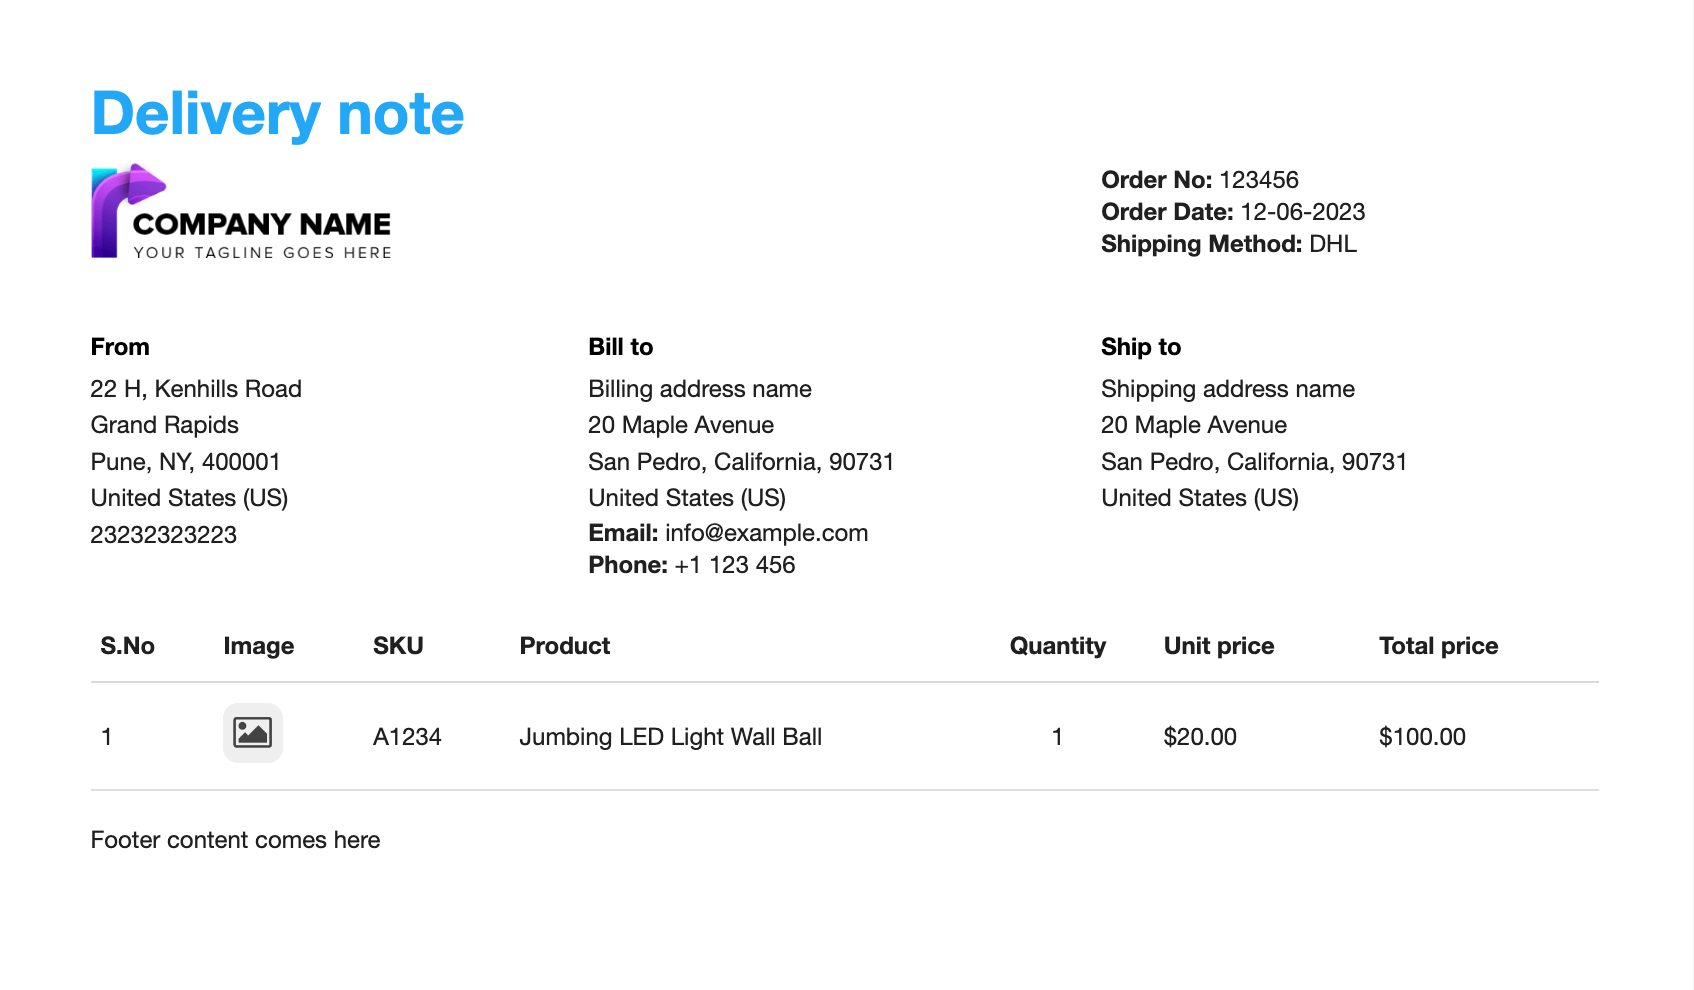The image size is (1694, 990).
Task: Select the COMPANY NAME logo text
Action: pyautogui.click(x=262, y=224)
